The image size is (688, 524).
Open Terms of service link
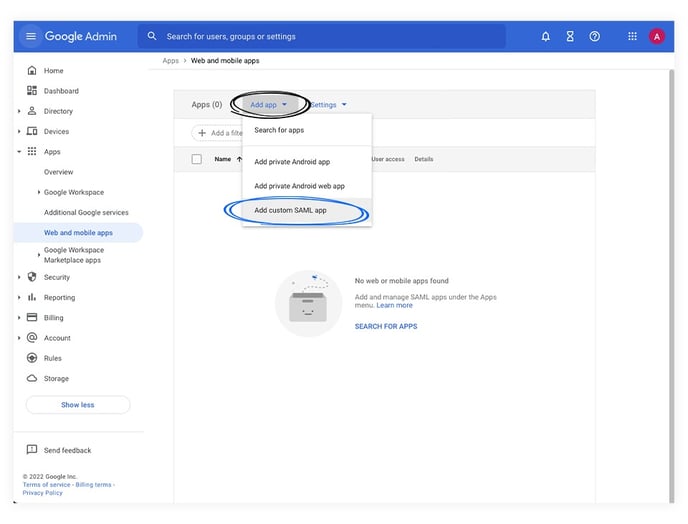pos(47,485)
